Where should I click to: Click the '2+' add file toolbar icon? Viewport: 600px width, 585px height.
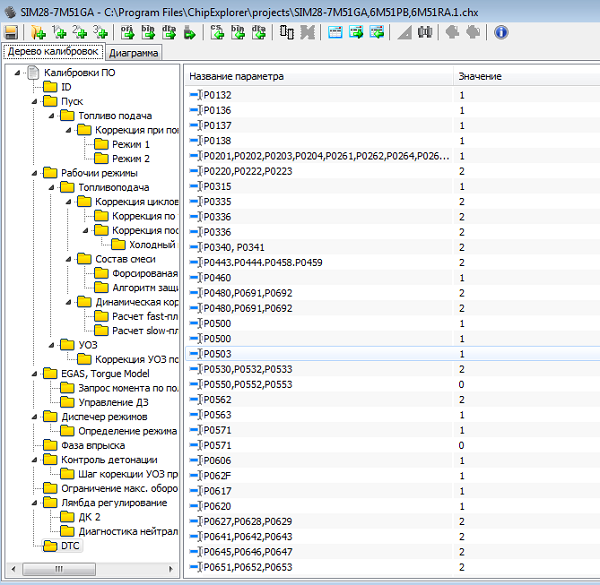click(80, 32)
